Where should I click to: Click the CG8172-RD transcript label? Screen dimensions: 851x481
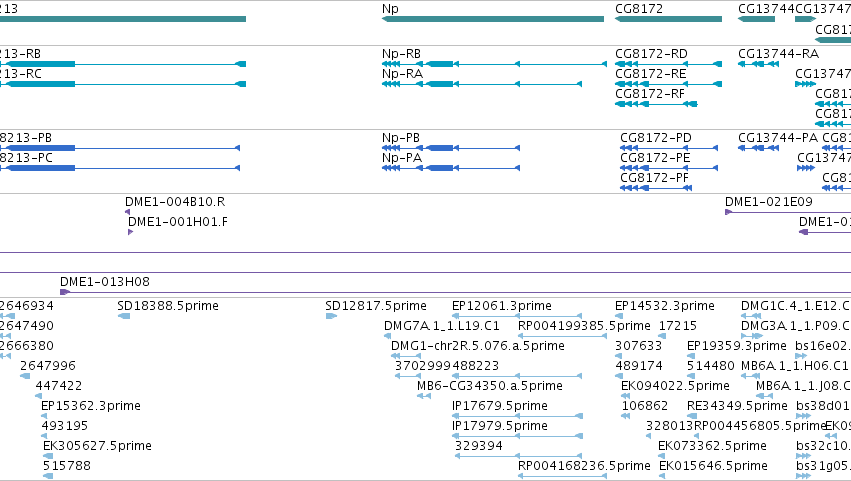click(651, 54)
